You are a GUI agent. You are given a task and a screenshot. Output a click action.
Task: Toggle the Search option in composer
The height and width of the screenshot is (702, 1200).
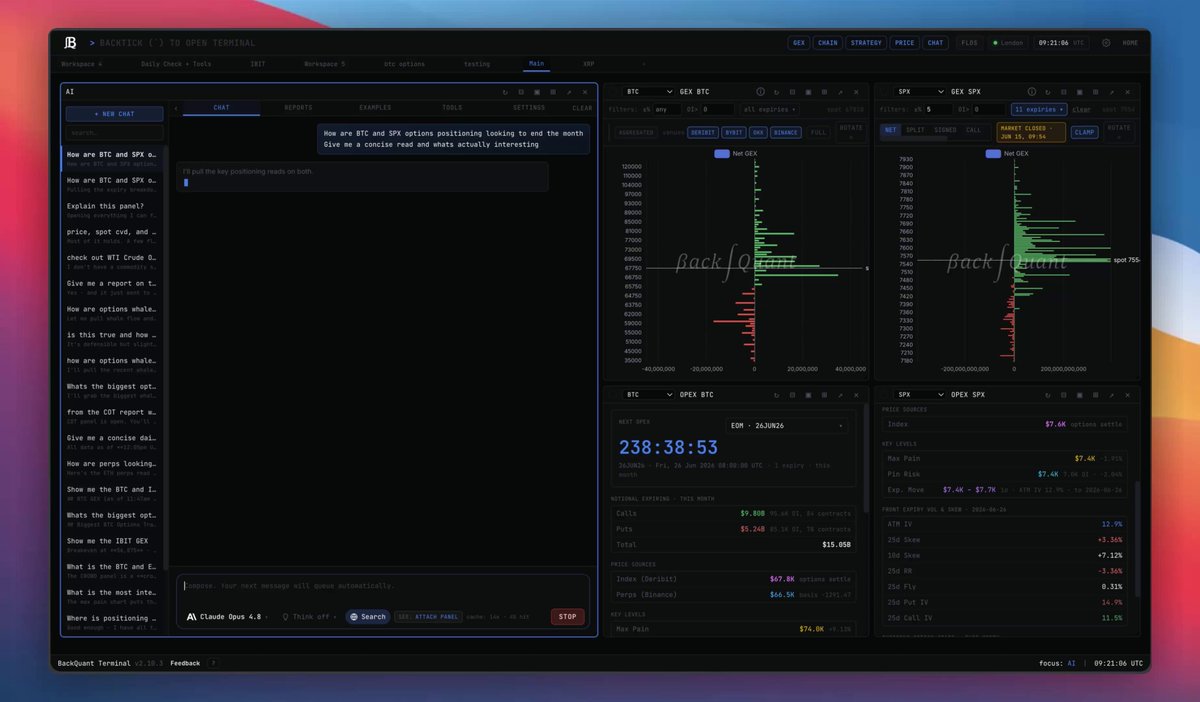[x=368, y=617]
